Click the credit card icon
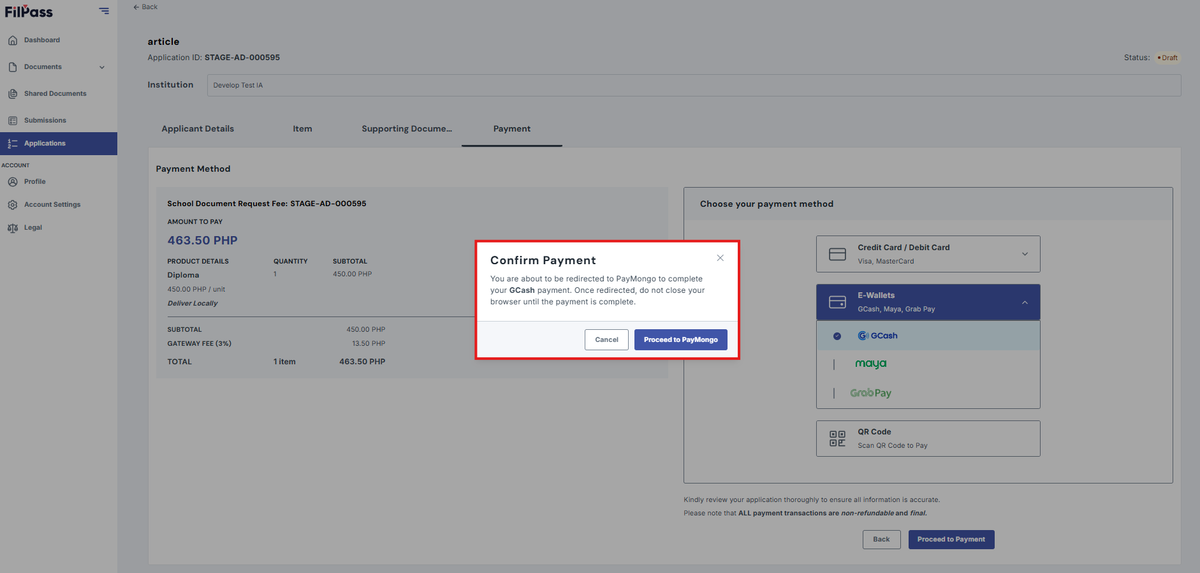The width and height of the screenshot is (1200, 573). 838,254
